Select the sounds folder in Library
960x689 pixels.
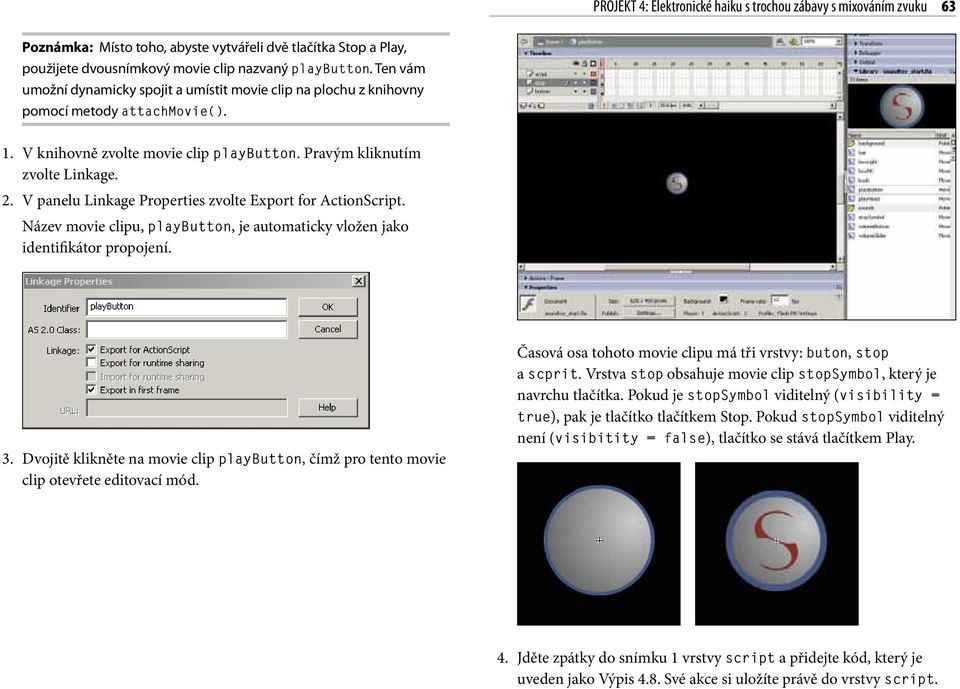(x=900, y=208)
